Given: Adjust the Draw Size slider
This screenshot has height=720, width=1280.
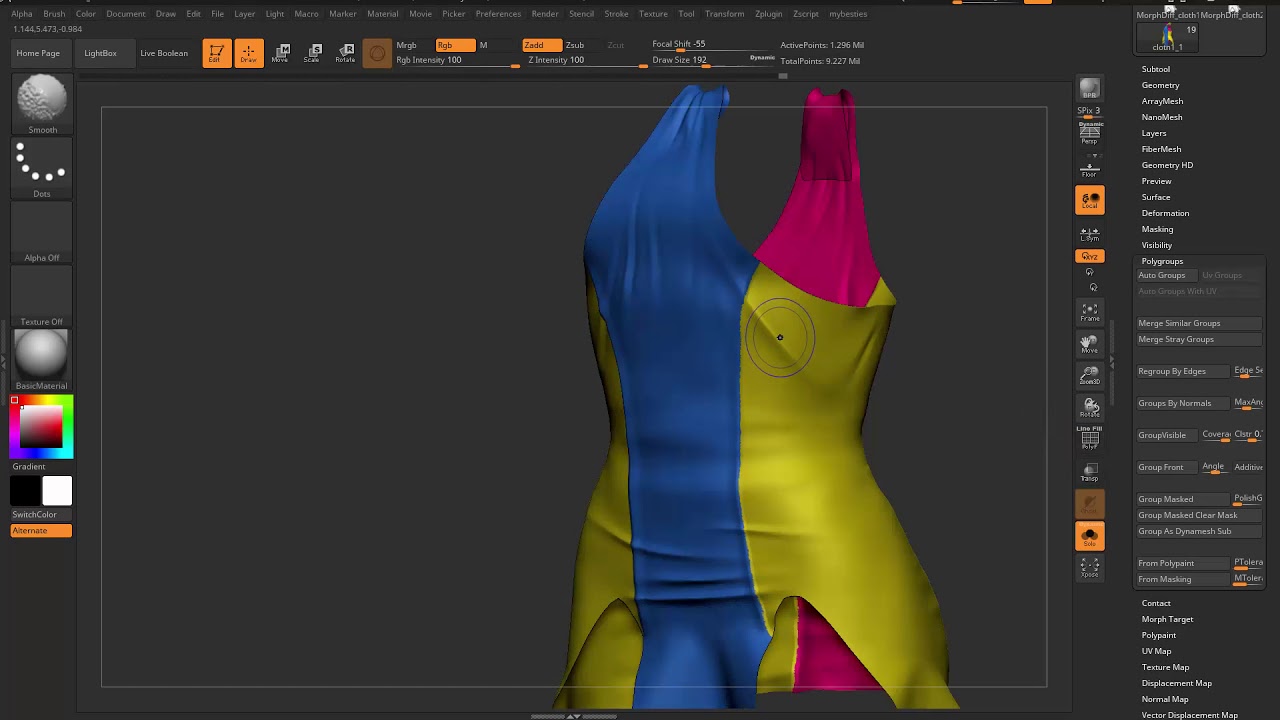Looking at the screenshot, I should pos(713,61).
